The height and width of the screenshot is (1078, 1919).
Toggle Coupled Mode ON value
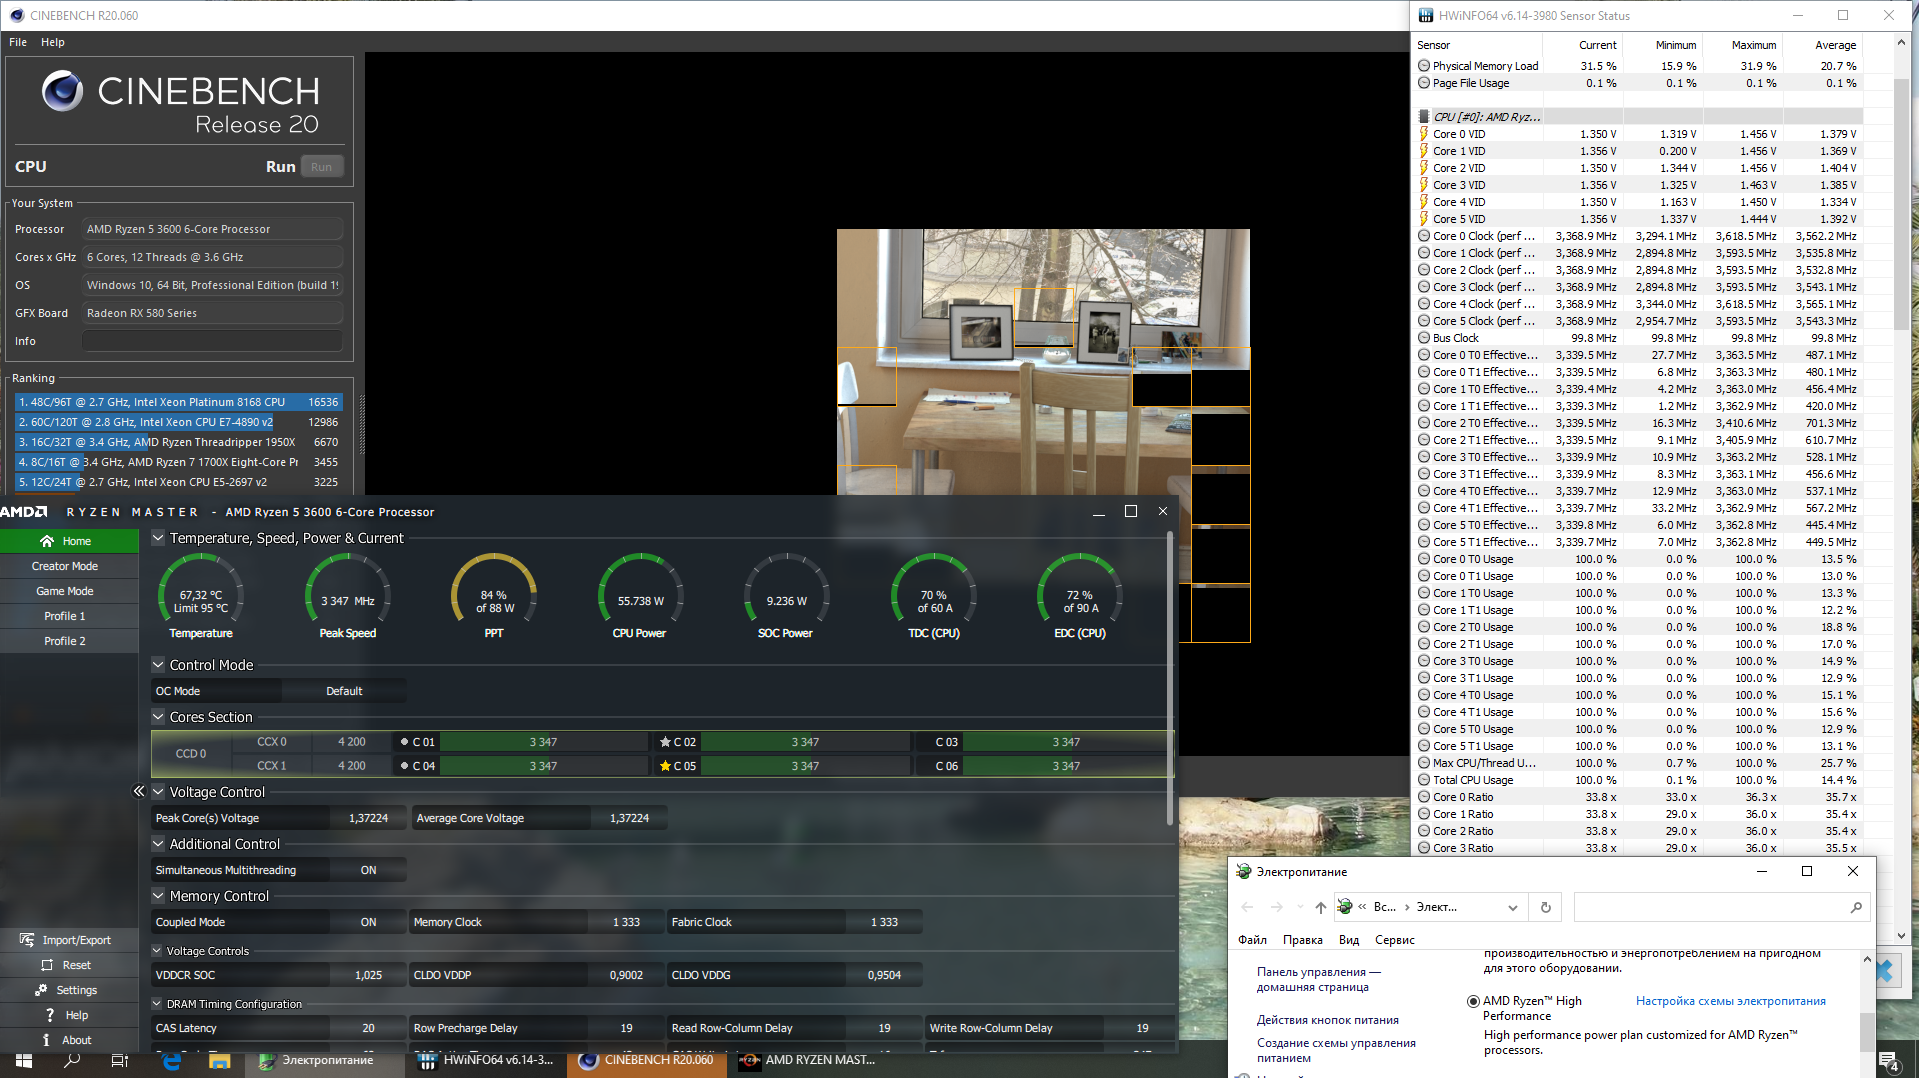click(x=368, y=922)
